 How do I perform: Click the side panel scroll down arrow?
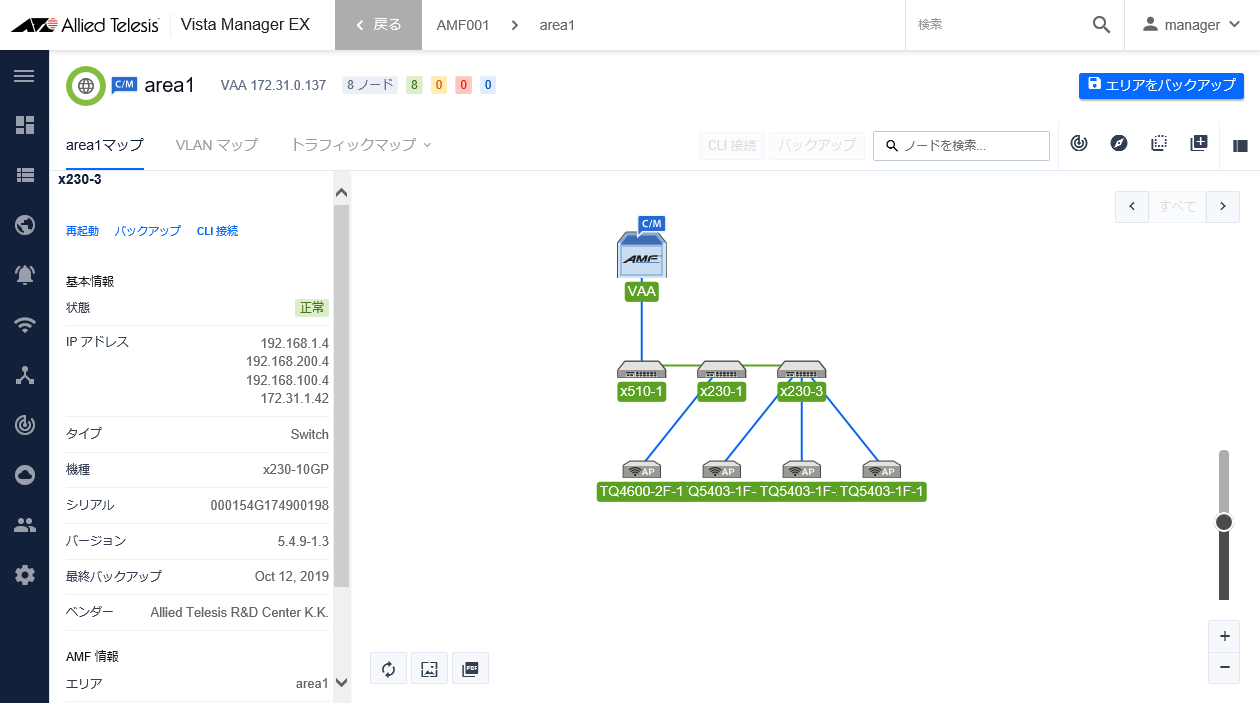click(341, 683)
